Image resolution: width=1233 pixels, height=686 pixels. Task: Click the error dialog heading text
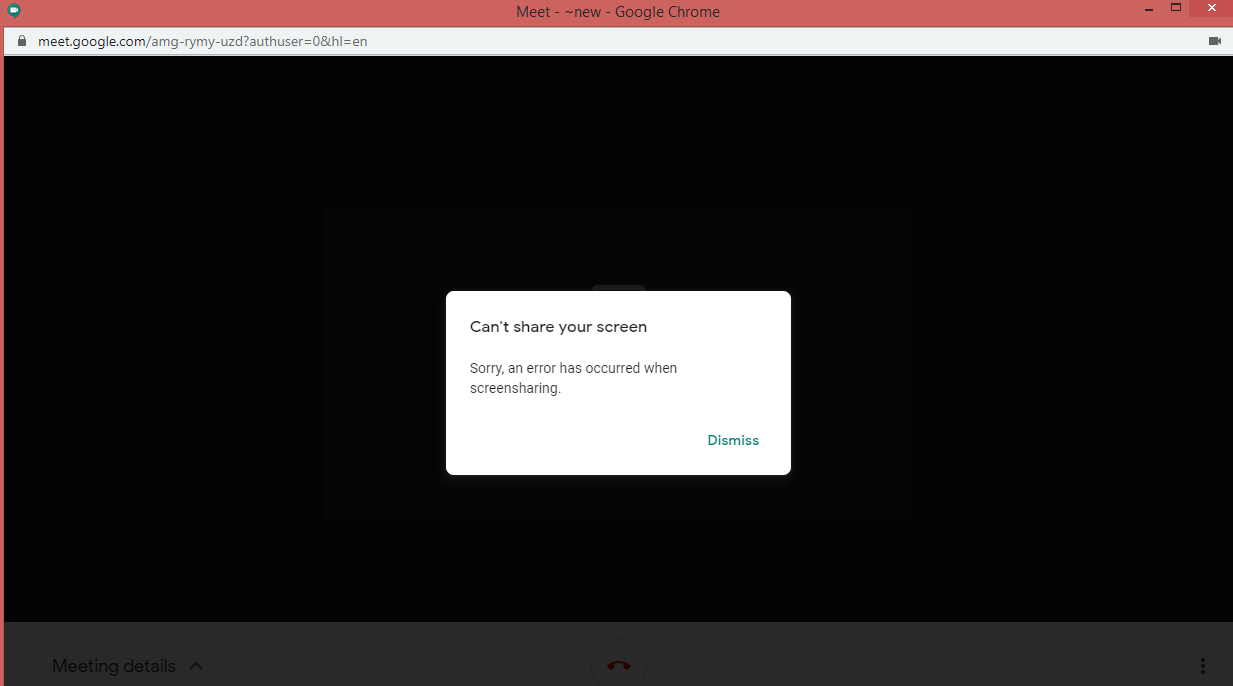[x=558, y=326]
